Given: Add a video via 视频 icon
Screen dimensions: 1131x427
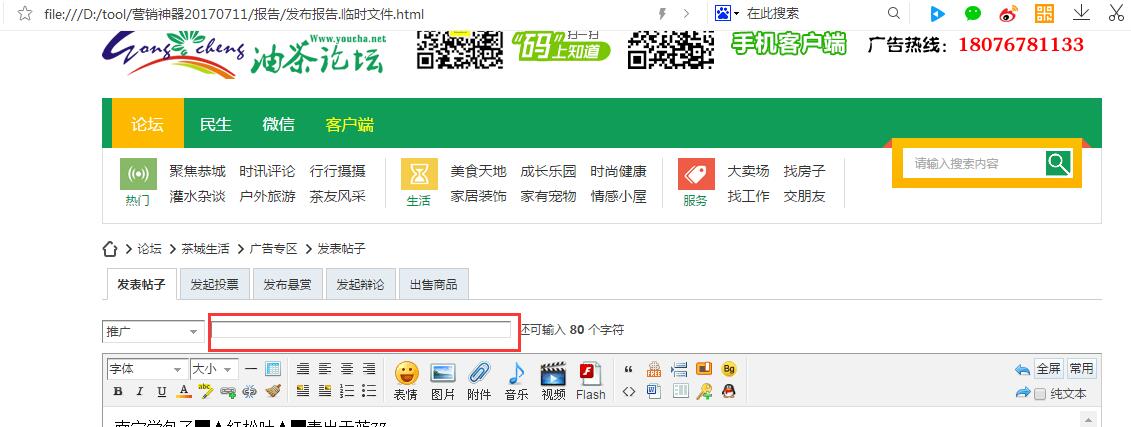Looking at the screenshot, I should (x=553, y=380).
